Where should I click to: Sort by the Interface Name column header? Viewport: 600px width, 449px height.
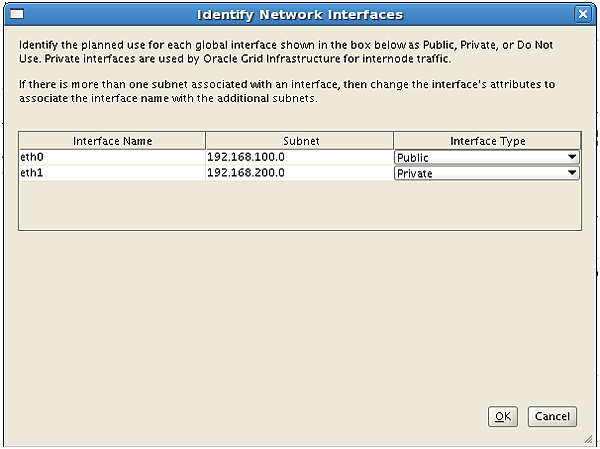point(112,141)
